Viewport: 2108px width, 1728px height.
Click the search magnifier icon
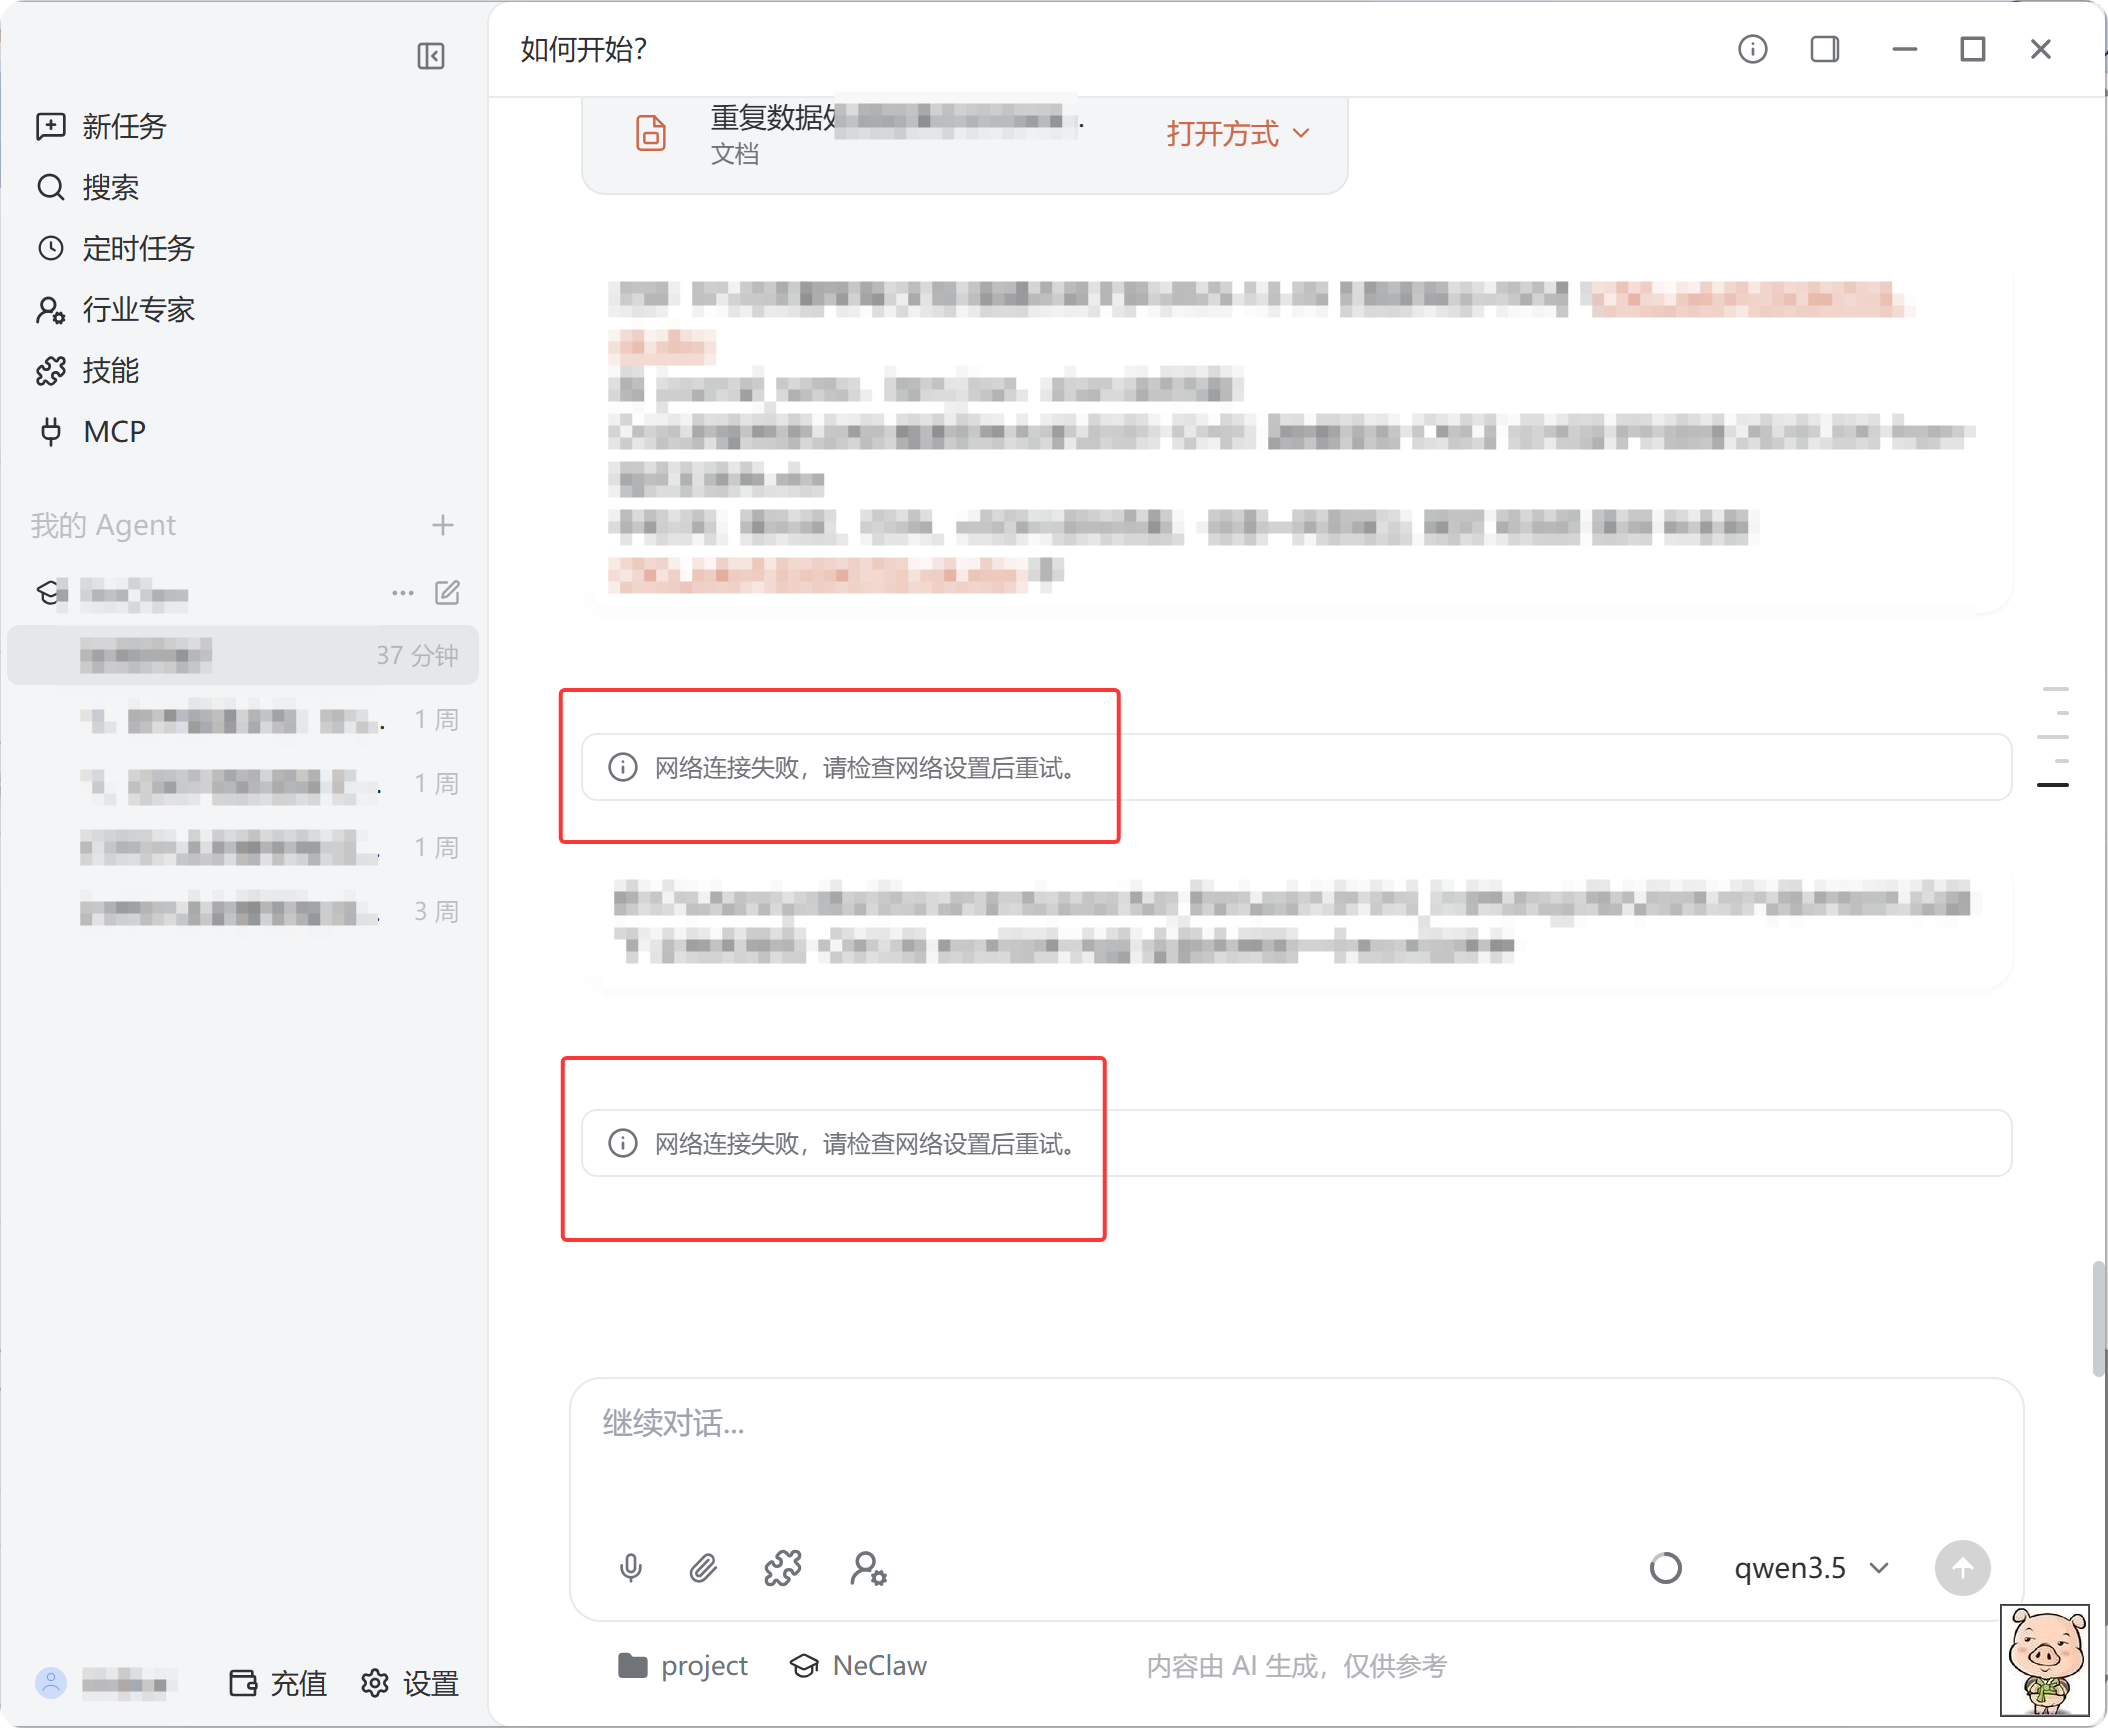click(x=50, y=187)
